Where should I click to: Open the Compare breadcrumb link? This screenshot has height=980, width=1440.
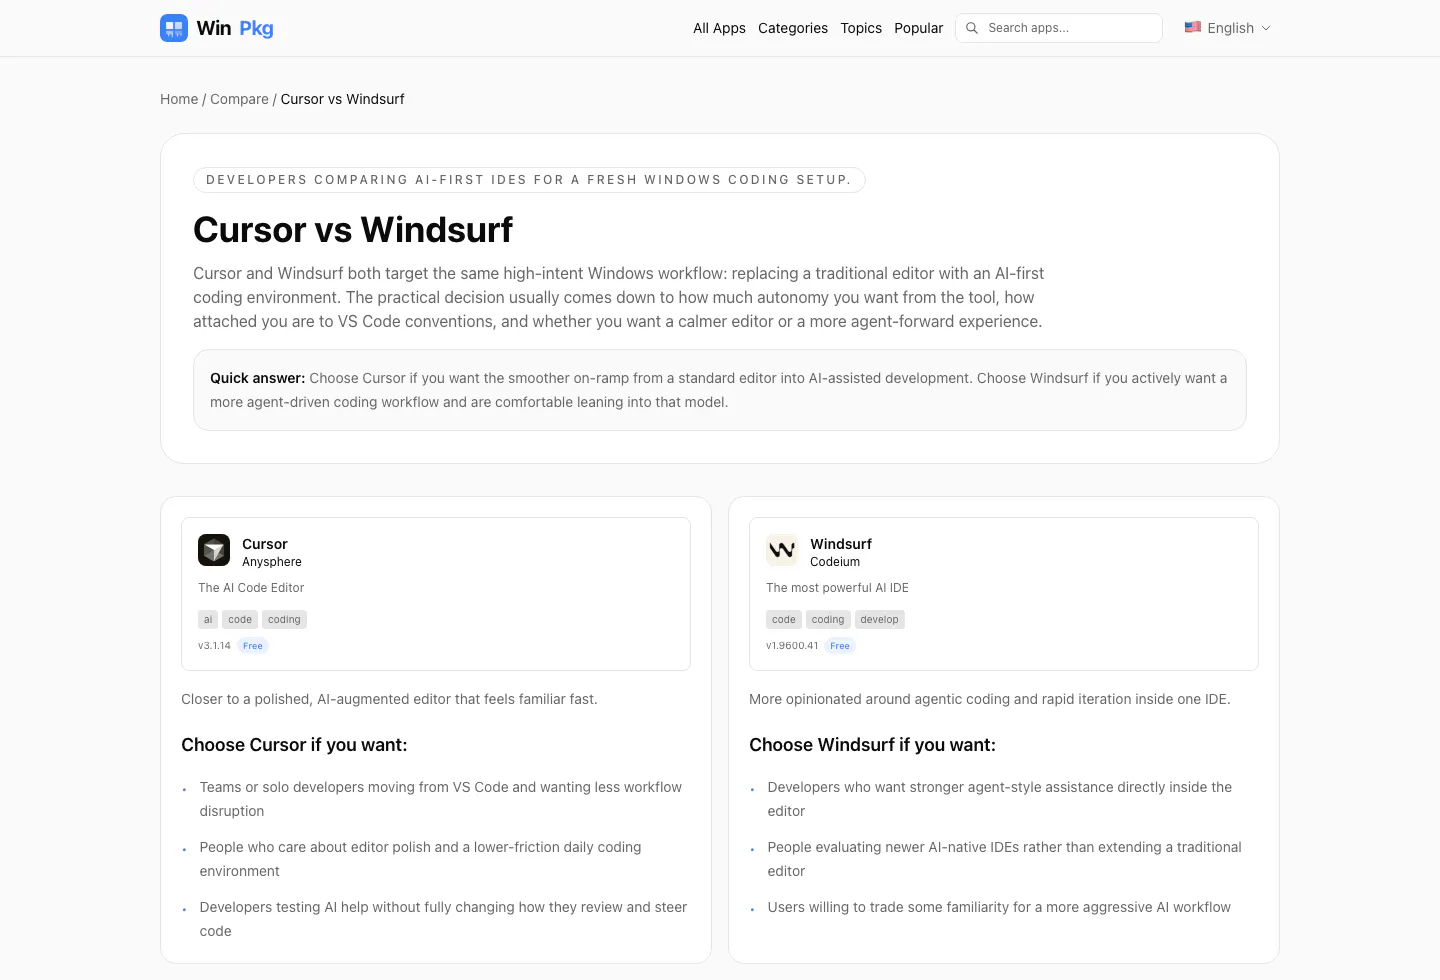[x=239, y=99]
